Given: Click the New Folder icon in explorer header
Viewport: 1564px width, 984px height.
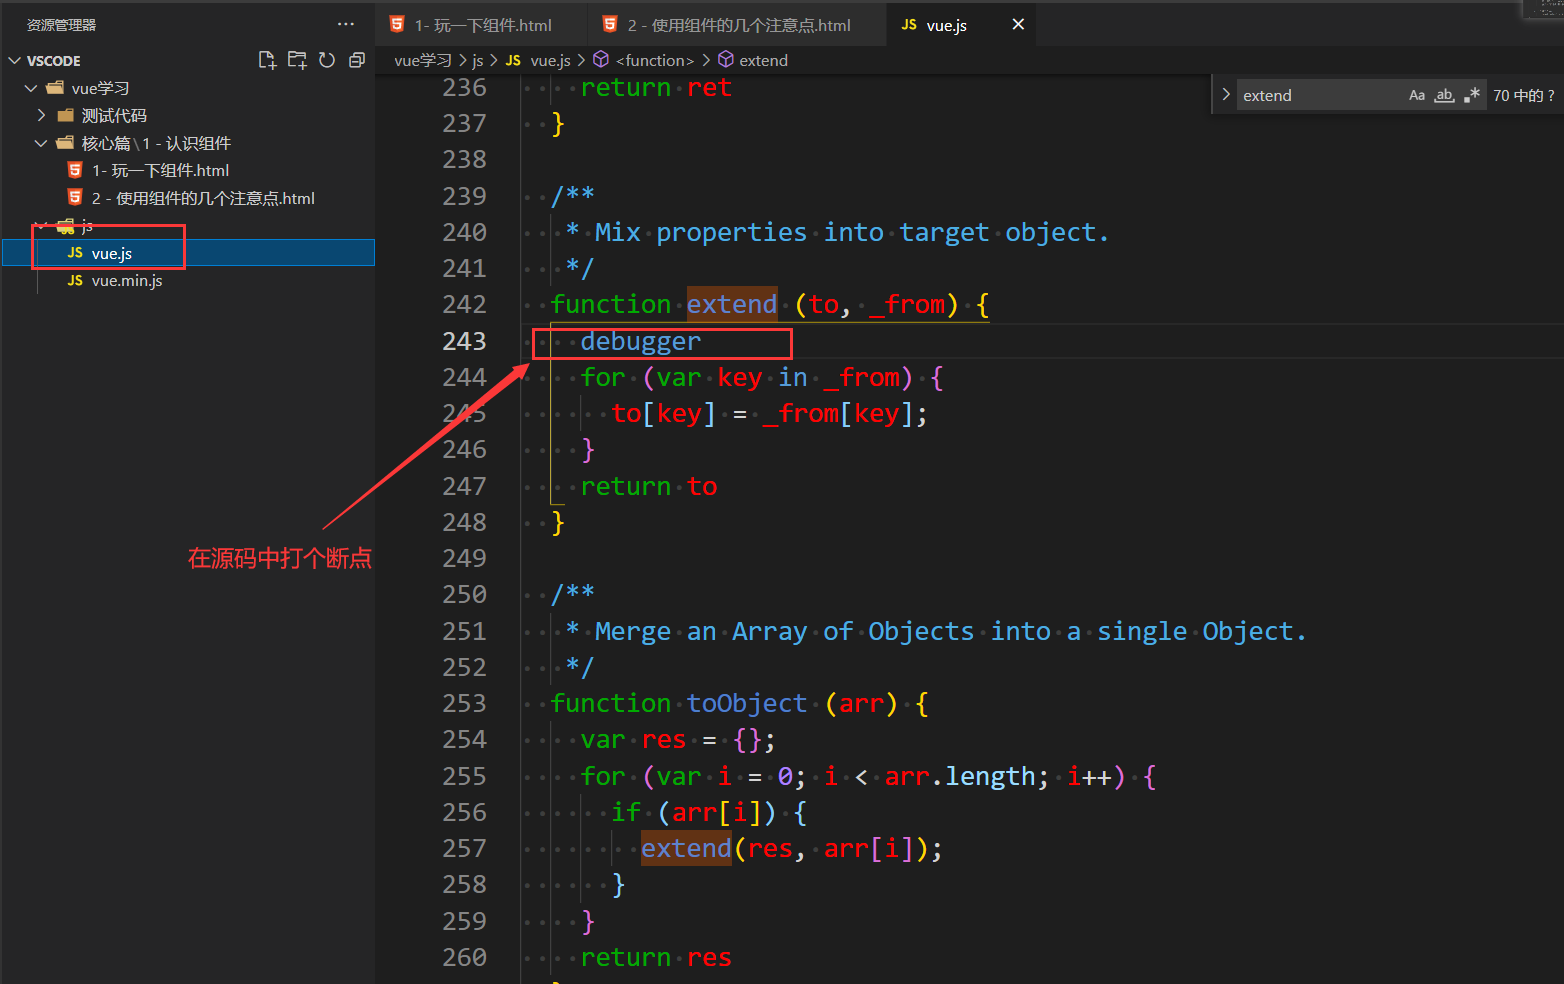Looking at the screenshot, I should coord(297,60).
